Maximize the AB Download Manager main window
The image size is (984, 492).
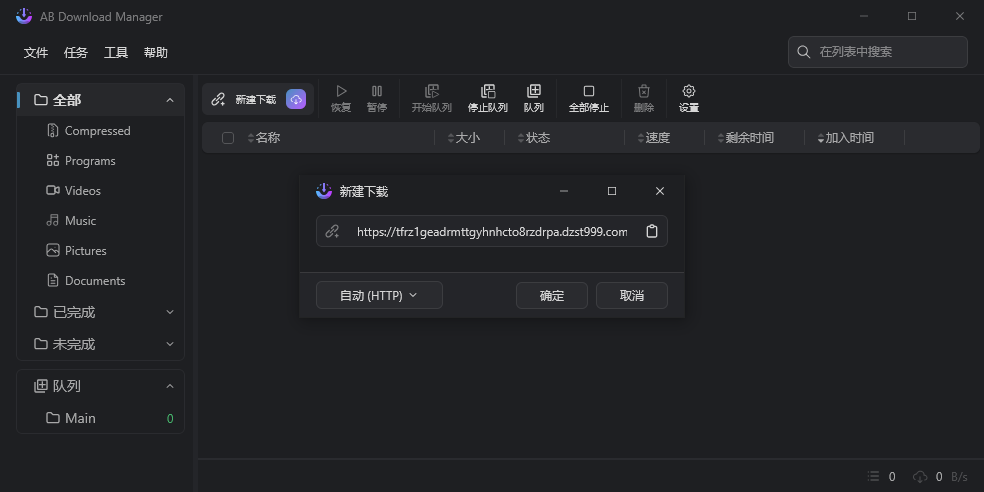pyautogui.click(x=912, y=16)
